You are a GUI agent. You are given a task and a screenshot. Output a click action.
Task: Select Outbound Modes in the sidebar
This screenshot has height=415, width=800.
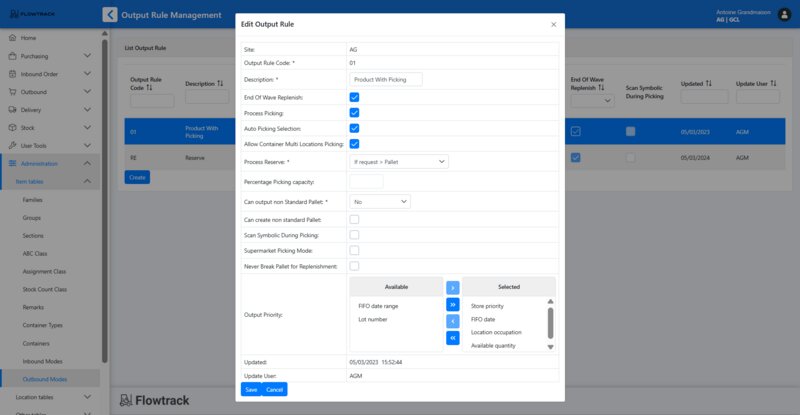point(45,379)
